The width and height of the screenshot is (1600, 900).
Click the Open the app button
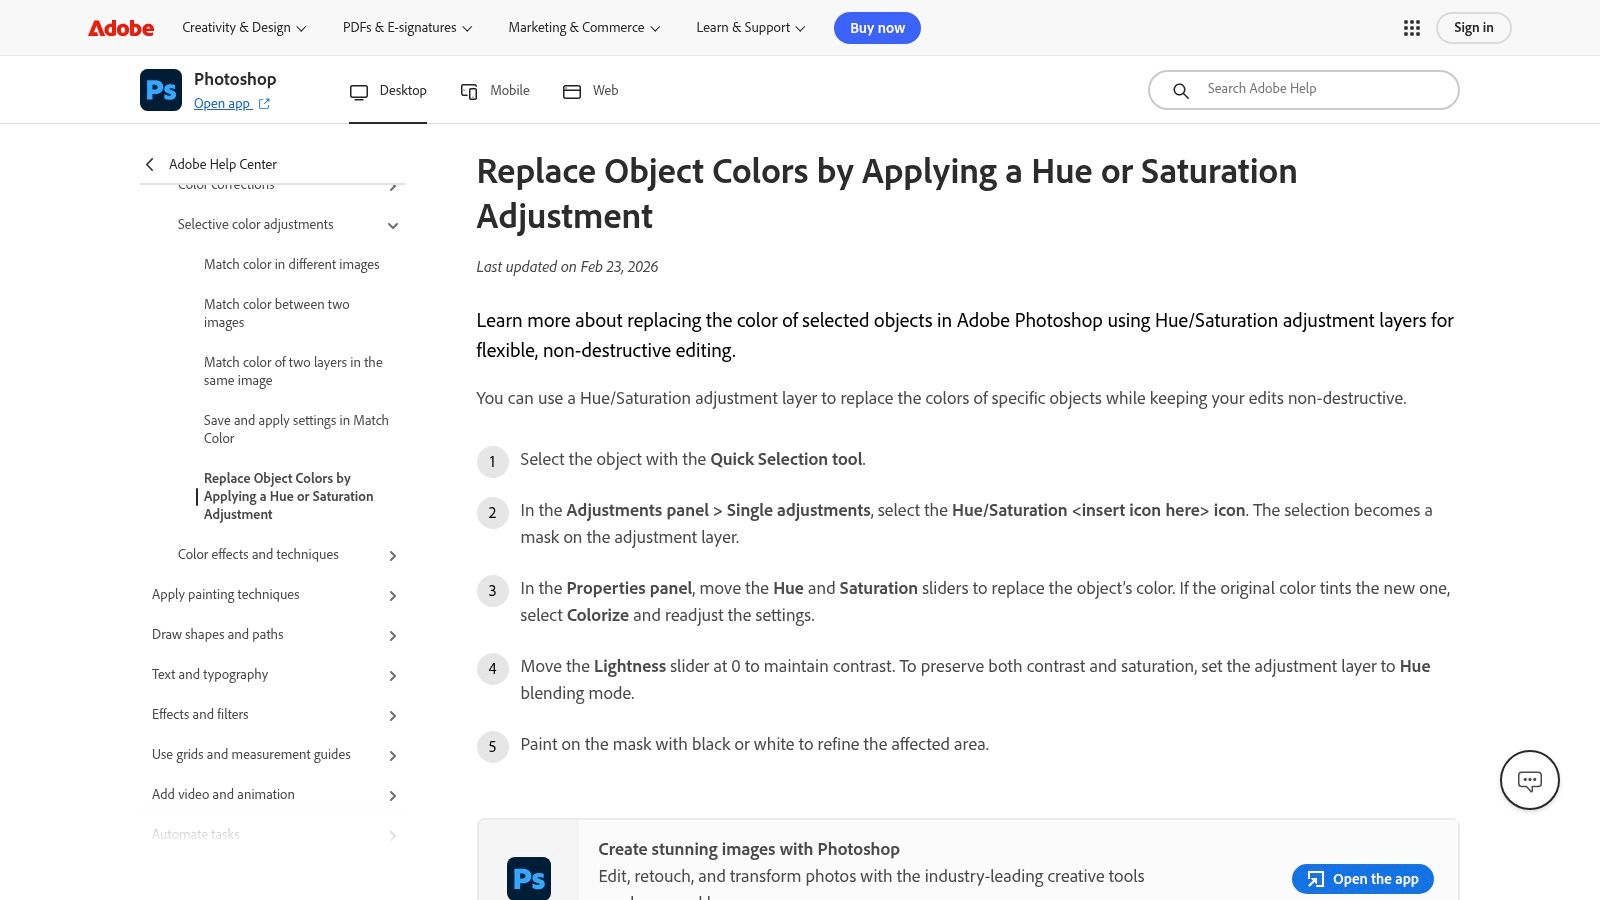coord(1363,879)
